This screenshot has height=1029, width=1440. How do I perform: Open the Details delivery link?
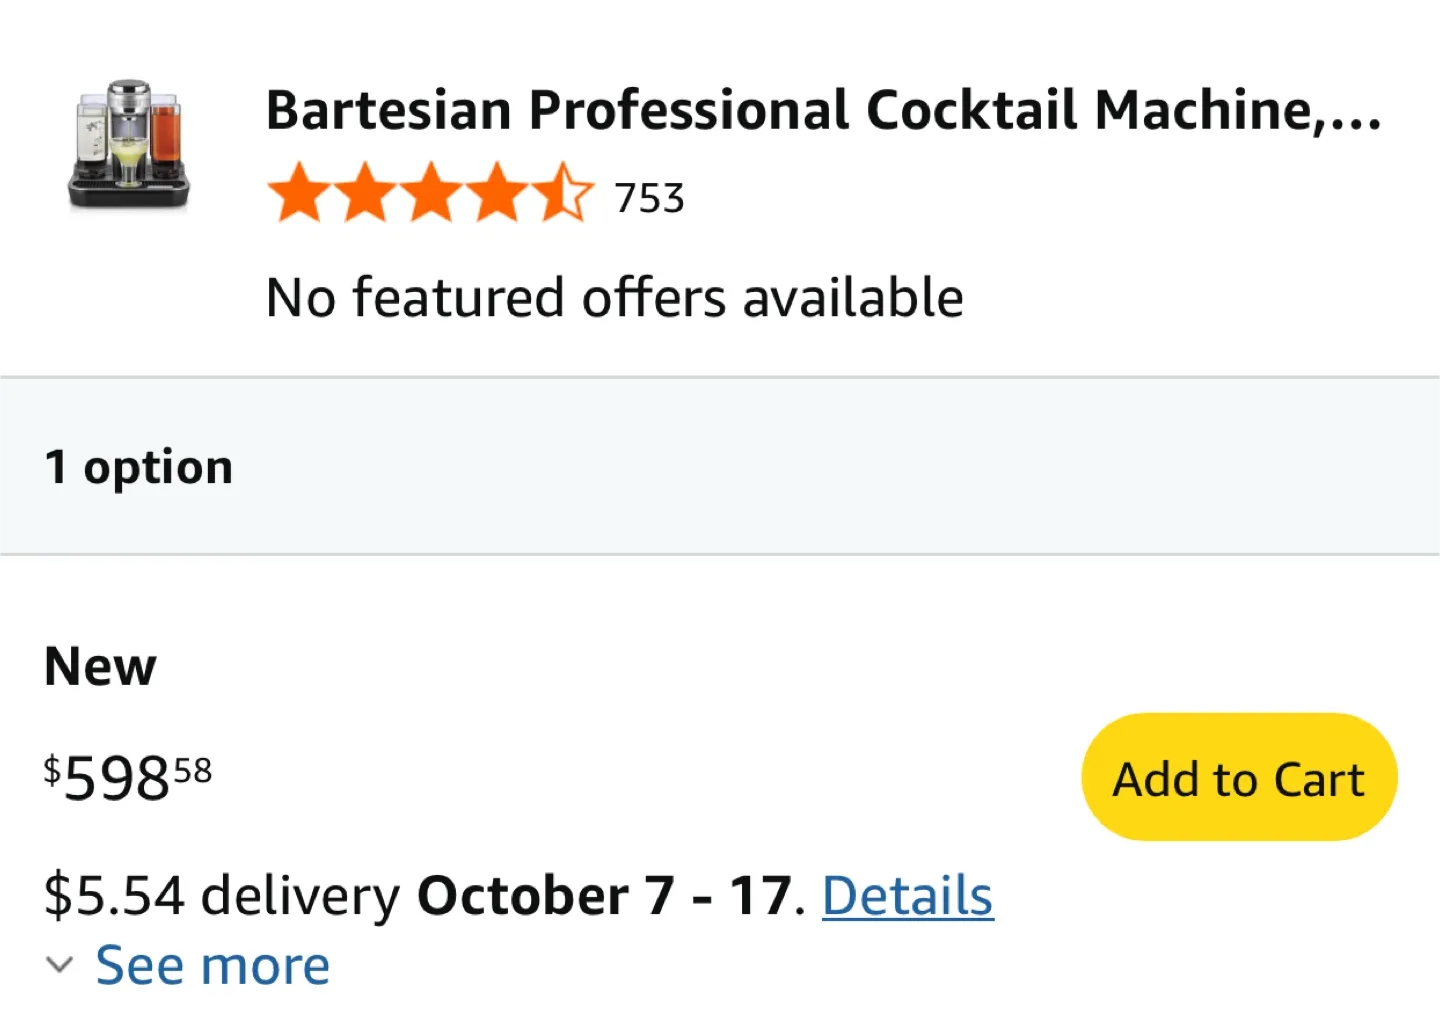tap(906, 896)
